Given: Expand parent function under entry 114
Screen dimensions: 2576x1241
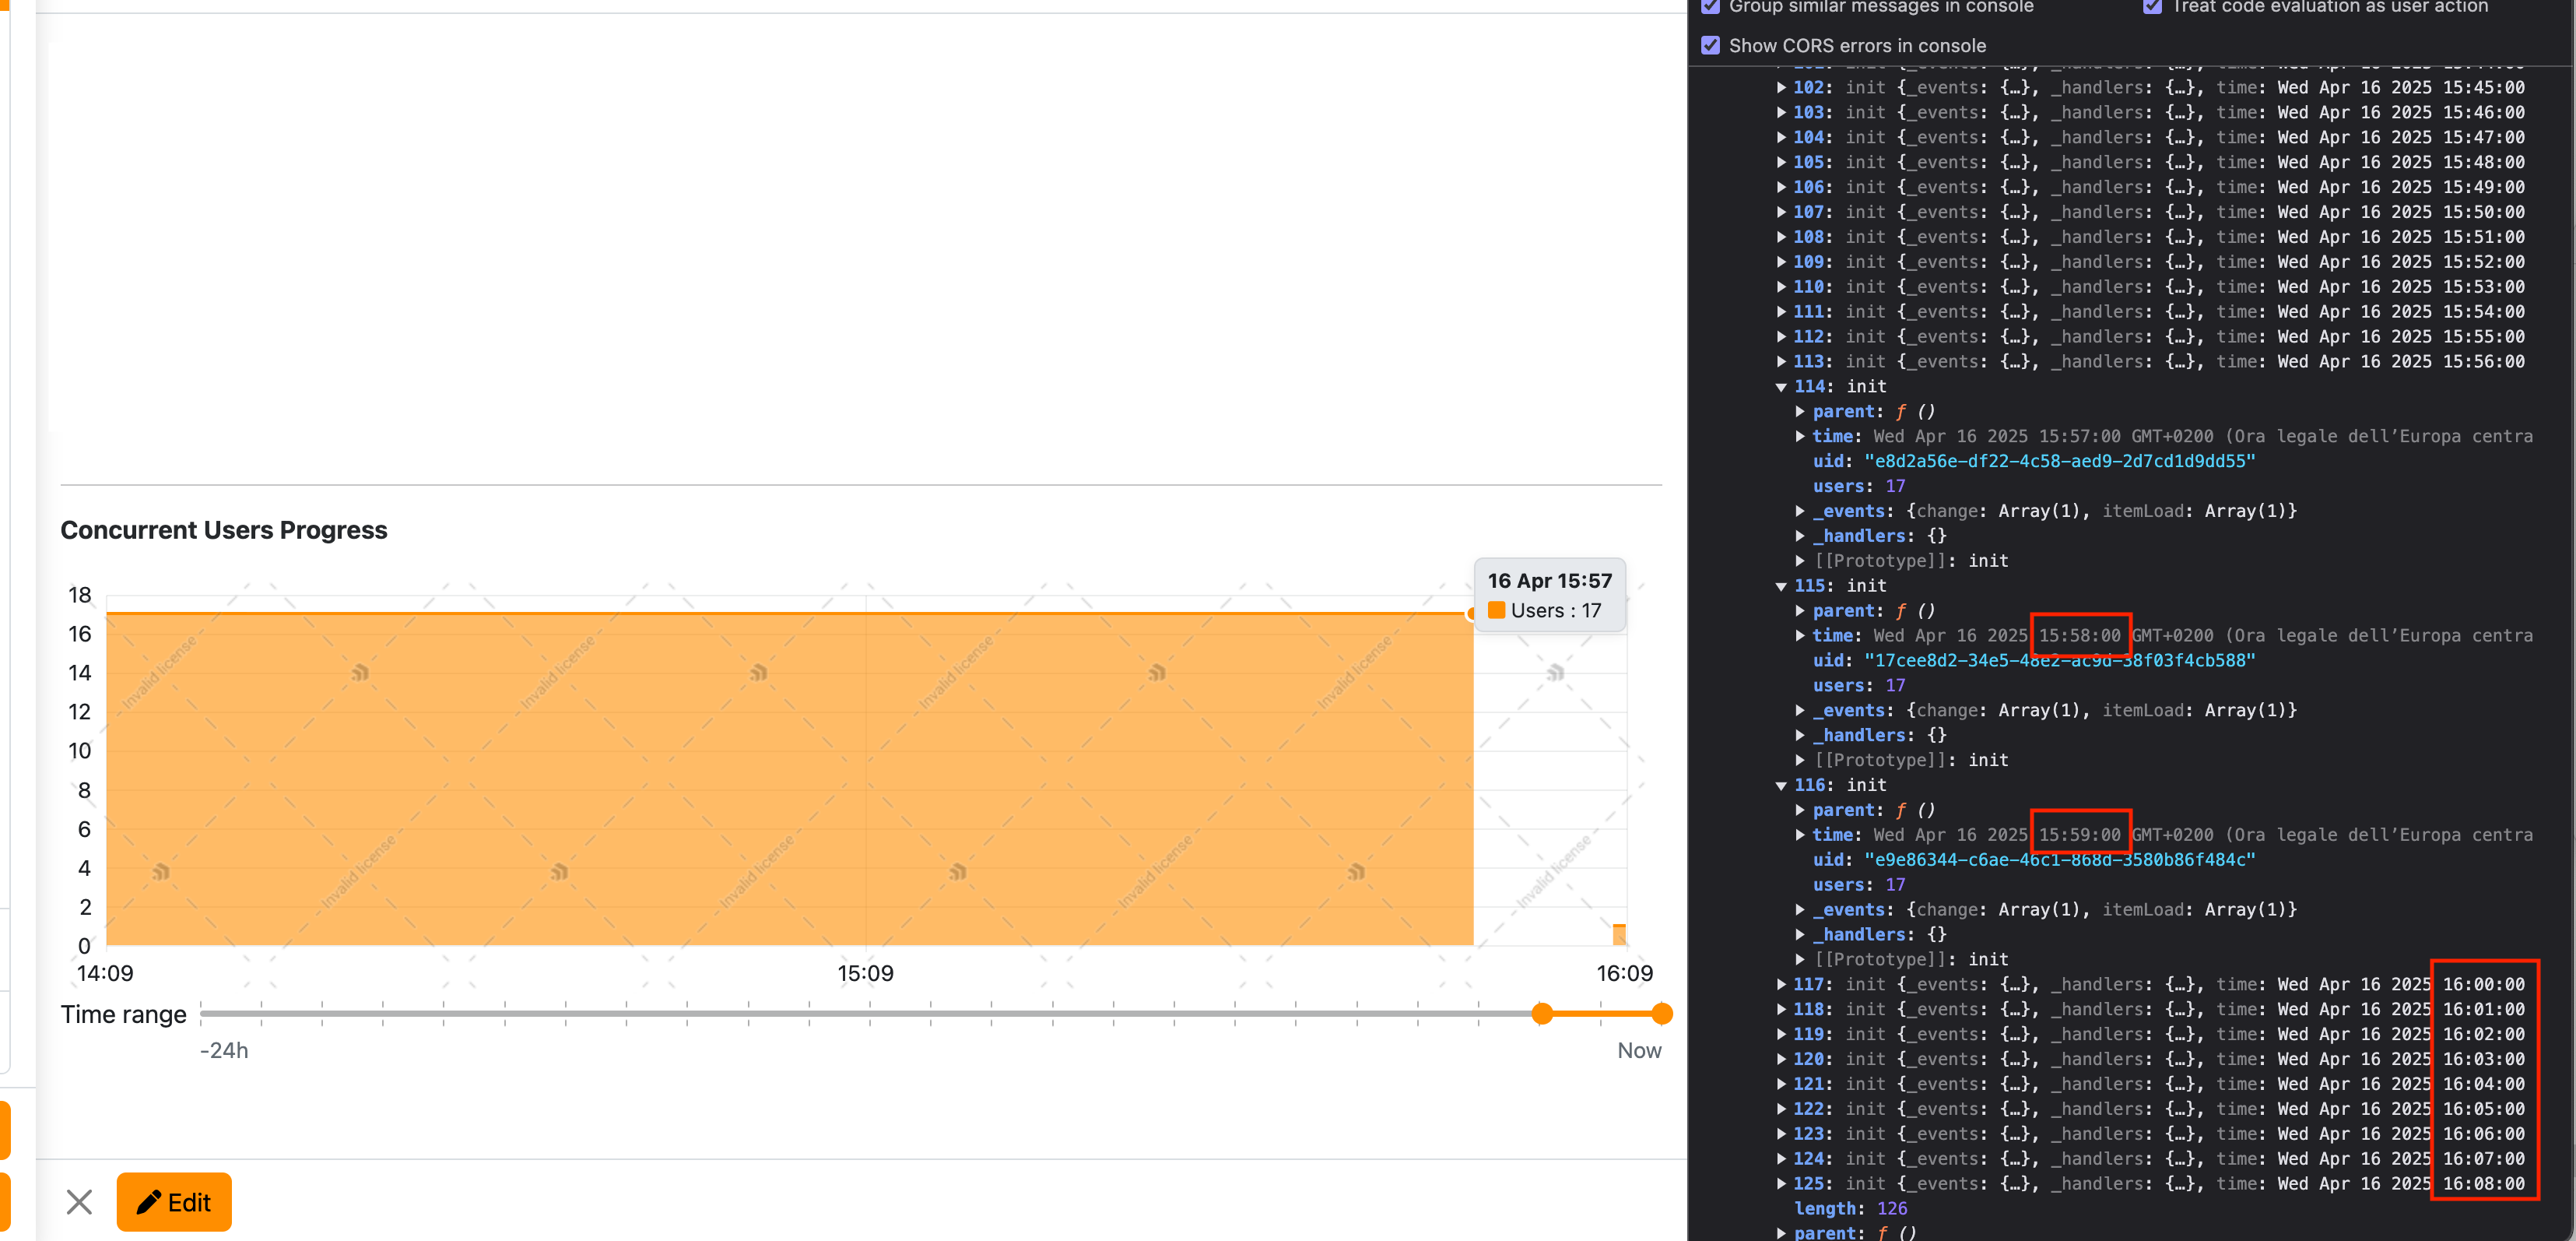Looking at the screenshot, I should point(1800,412).
